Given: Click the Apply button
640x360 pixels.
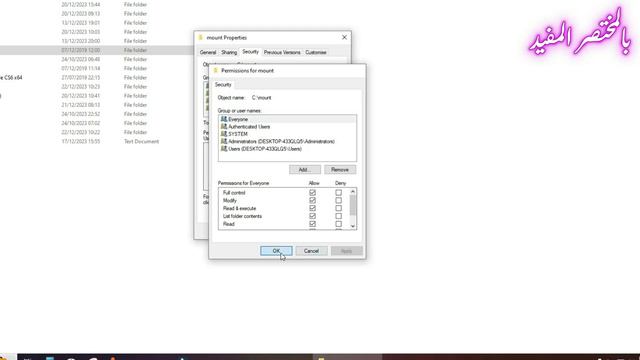Looking at the screenshot, I should click(x=347, y=251).
